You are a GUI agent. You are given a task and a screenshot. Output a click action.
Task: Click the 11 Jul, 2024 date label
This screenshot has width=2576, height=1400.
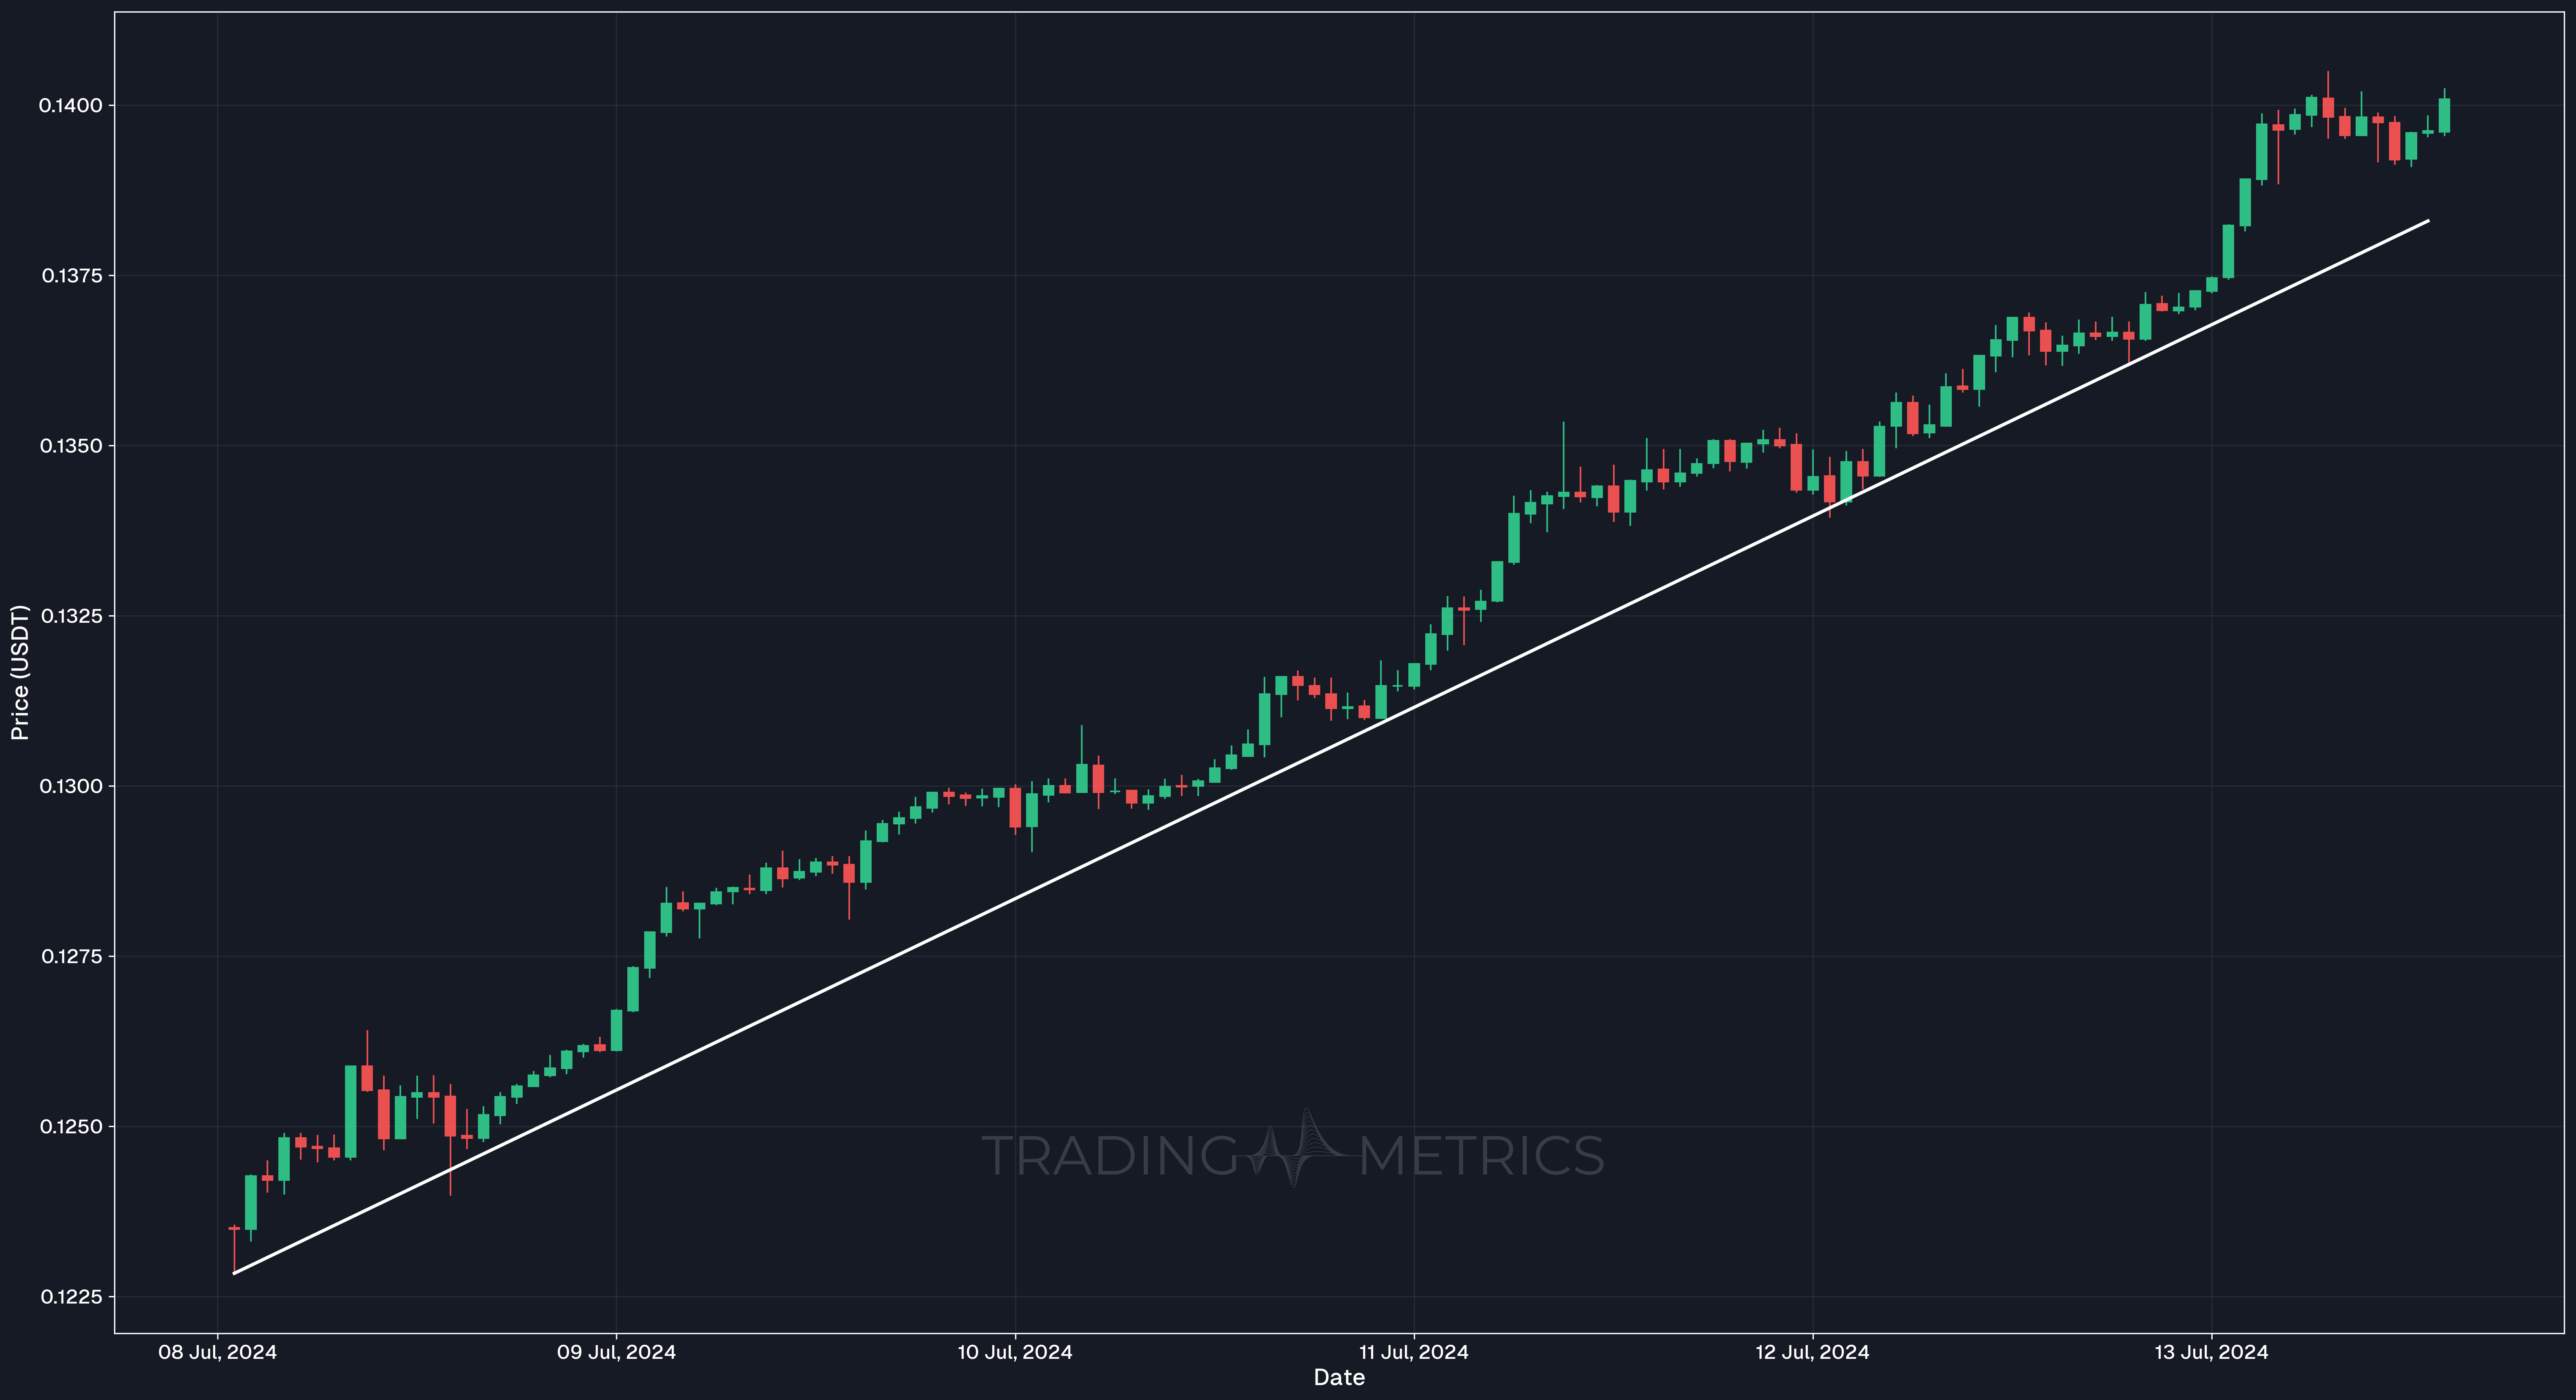[1414, 1353]
